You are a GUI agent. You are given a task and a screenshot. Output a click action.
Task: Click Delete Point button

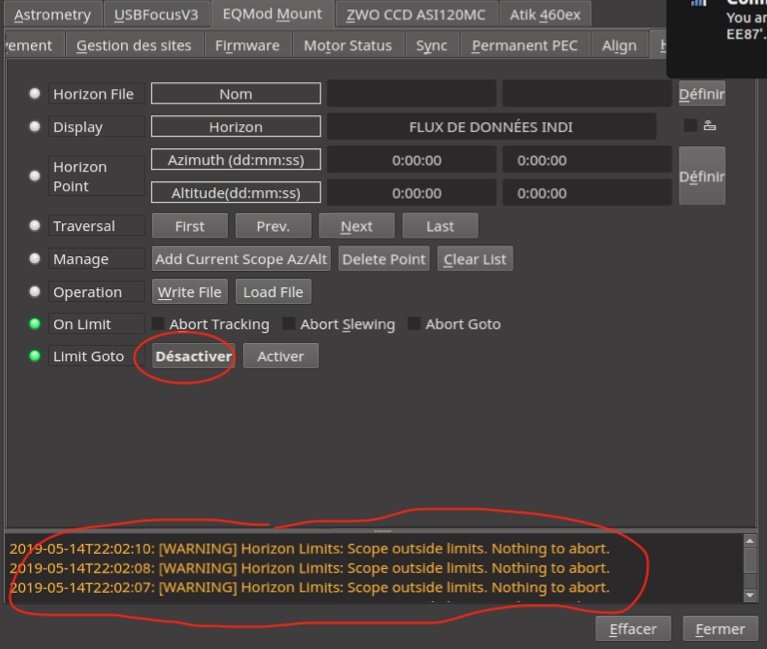(384, 259)
